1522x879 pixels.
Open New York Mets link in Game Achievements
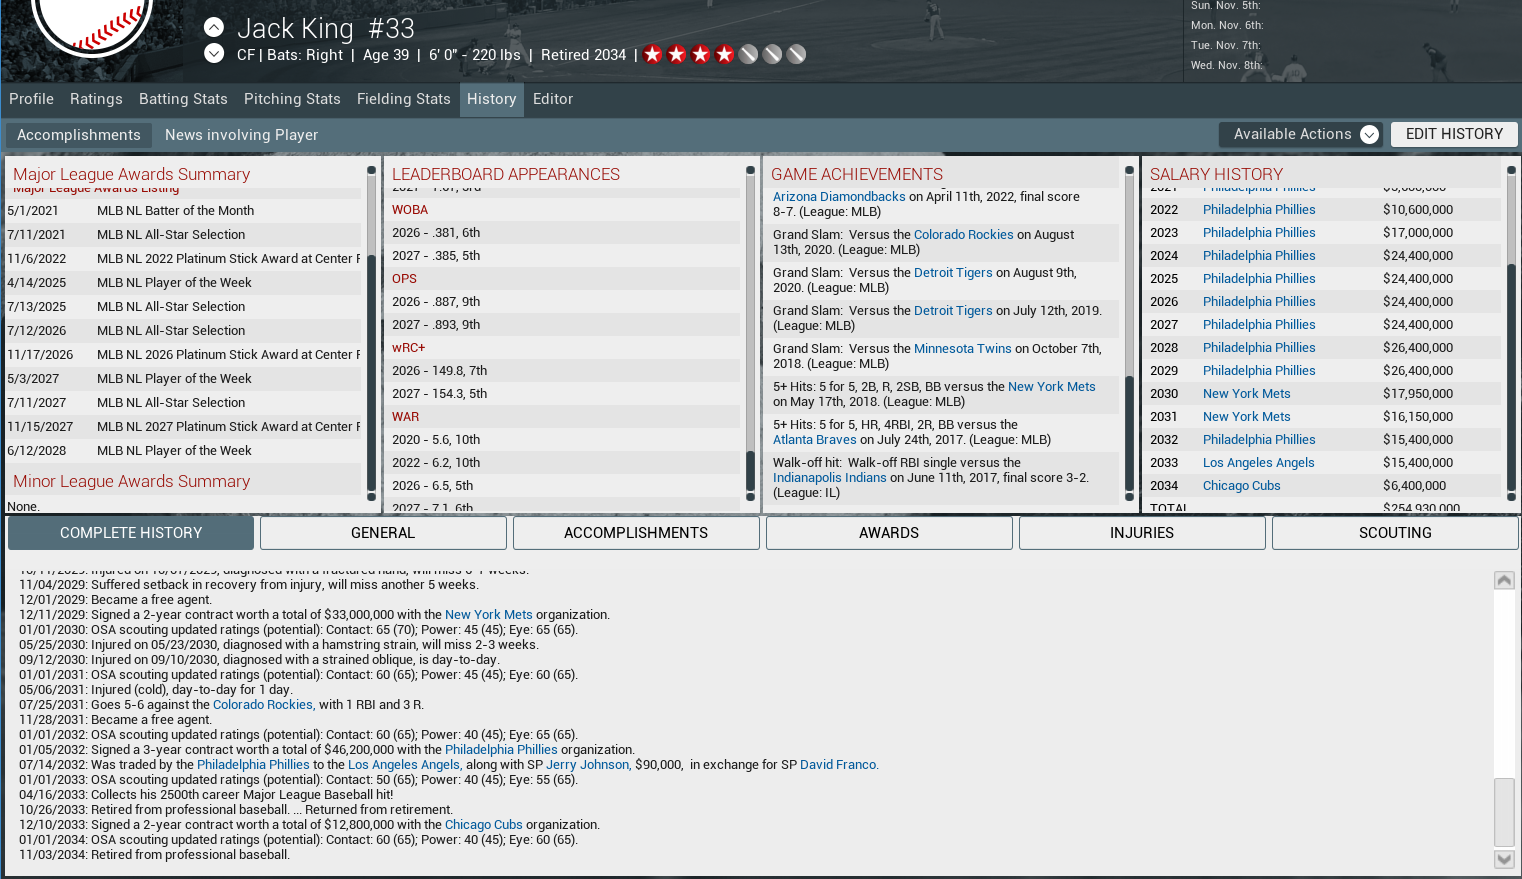[x=1052, y=387]
